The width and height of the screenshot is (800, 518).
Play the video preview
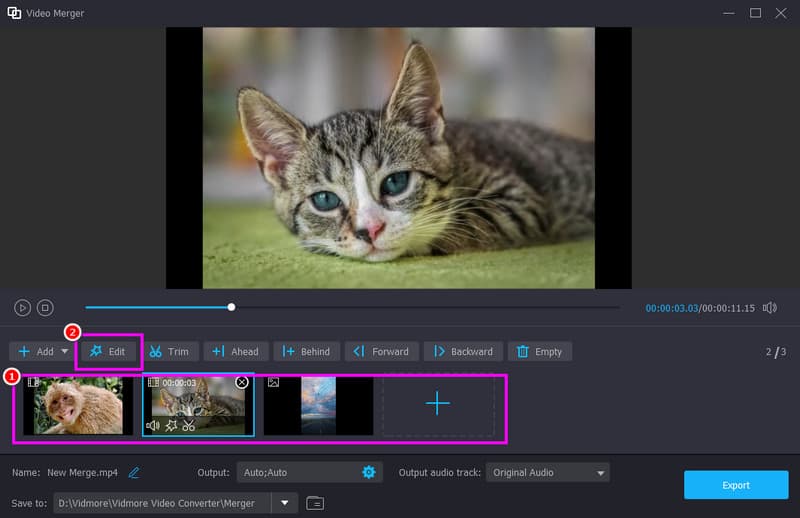(22, 308)
